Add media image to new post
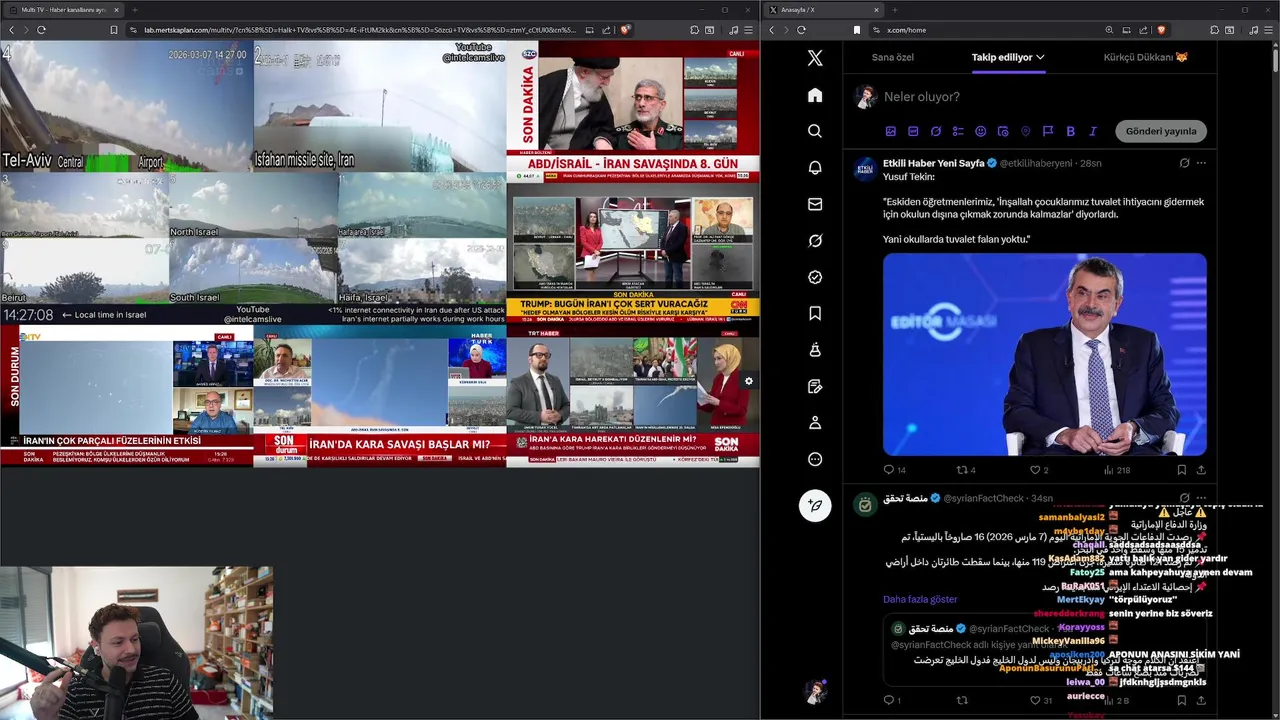 point(891,131)
